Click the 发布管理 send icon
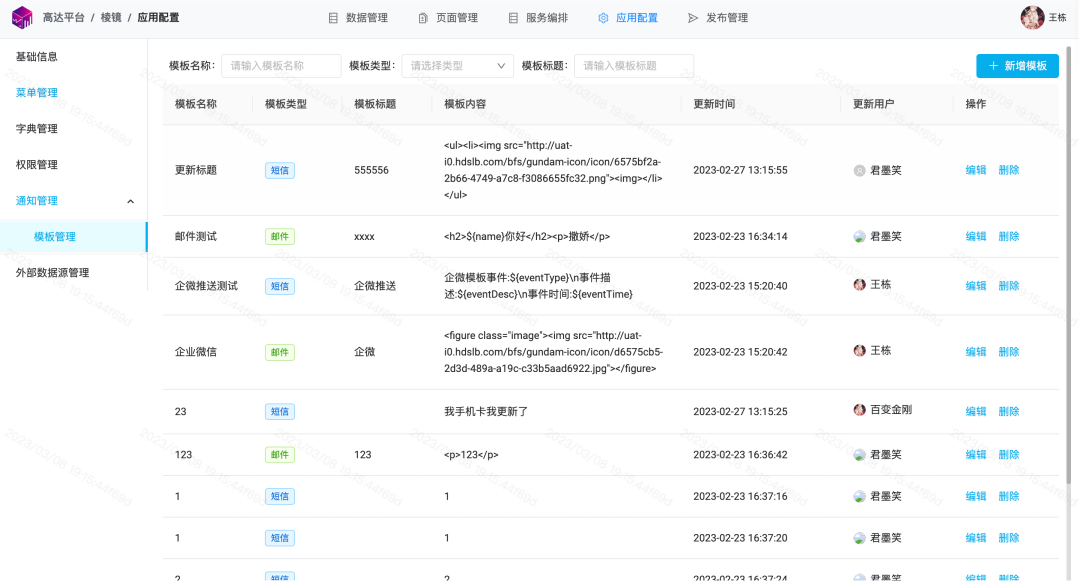The height and width of the screenshot is (588, 1080). 693,18
